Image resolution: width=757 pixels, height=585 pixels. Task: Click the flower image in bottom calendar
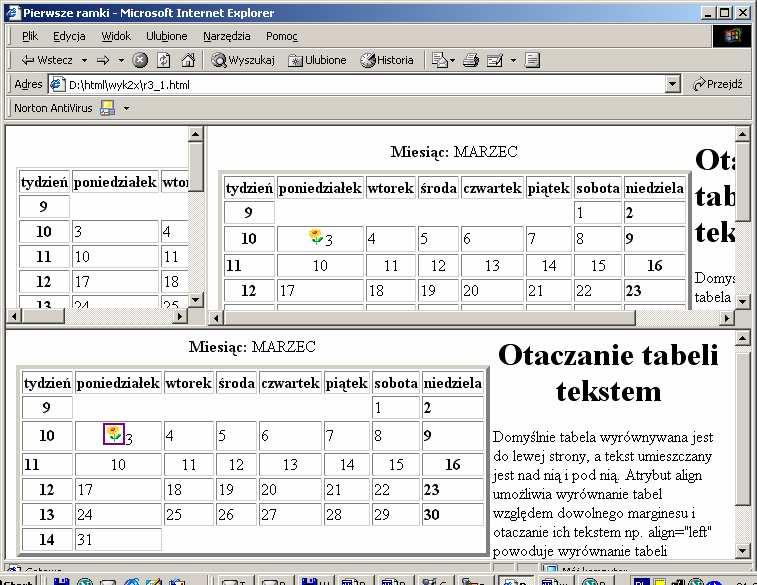point(114,433)
